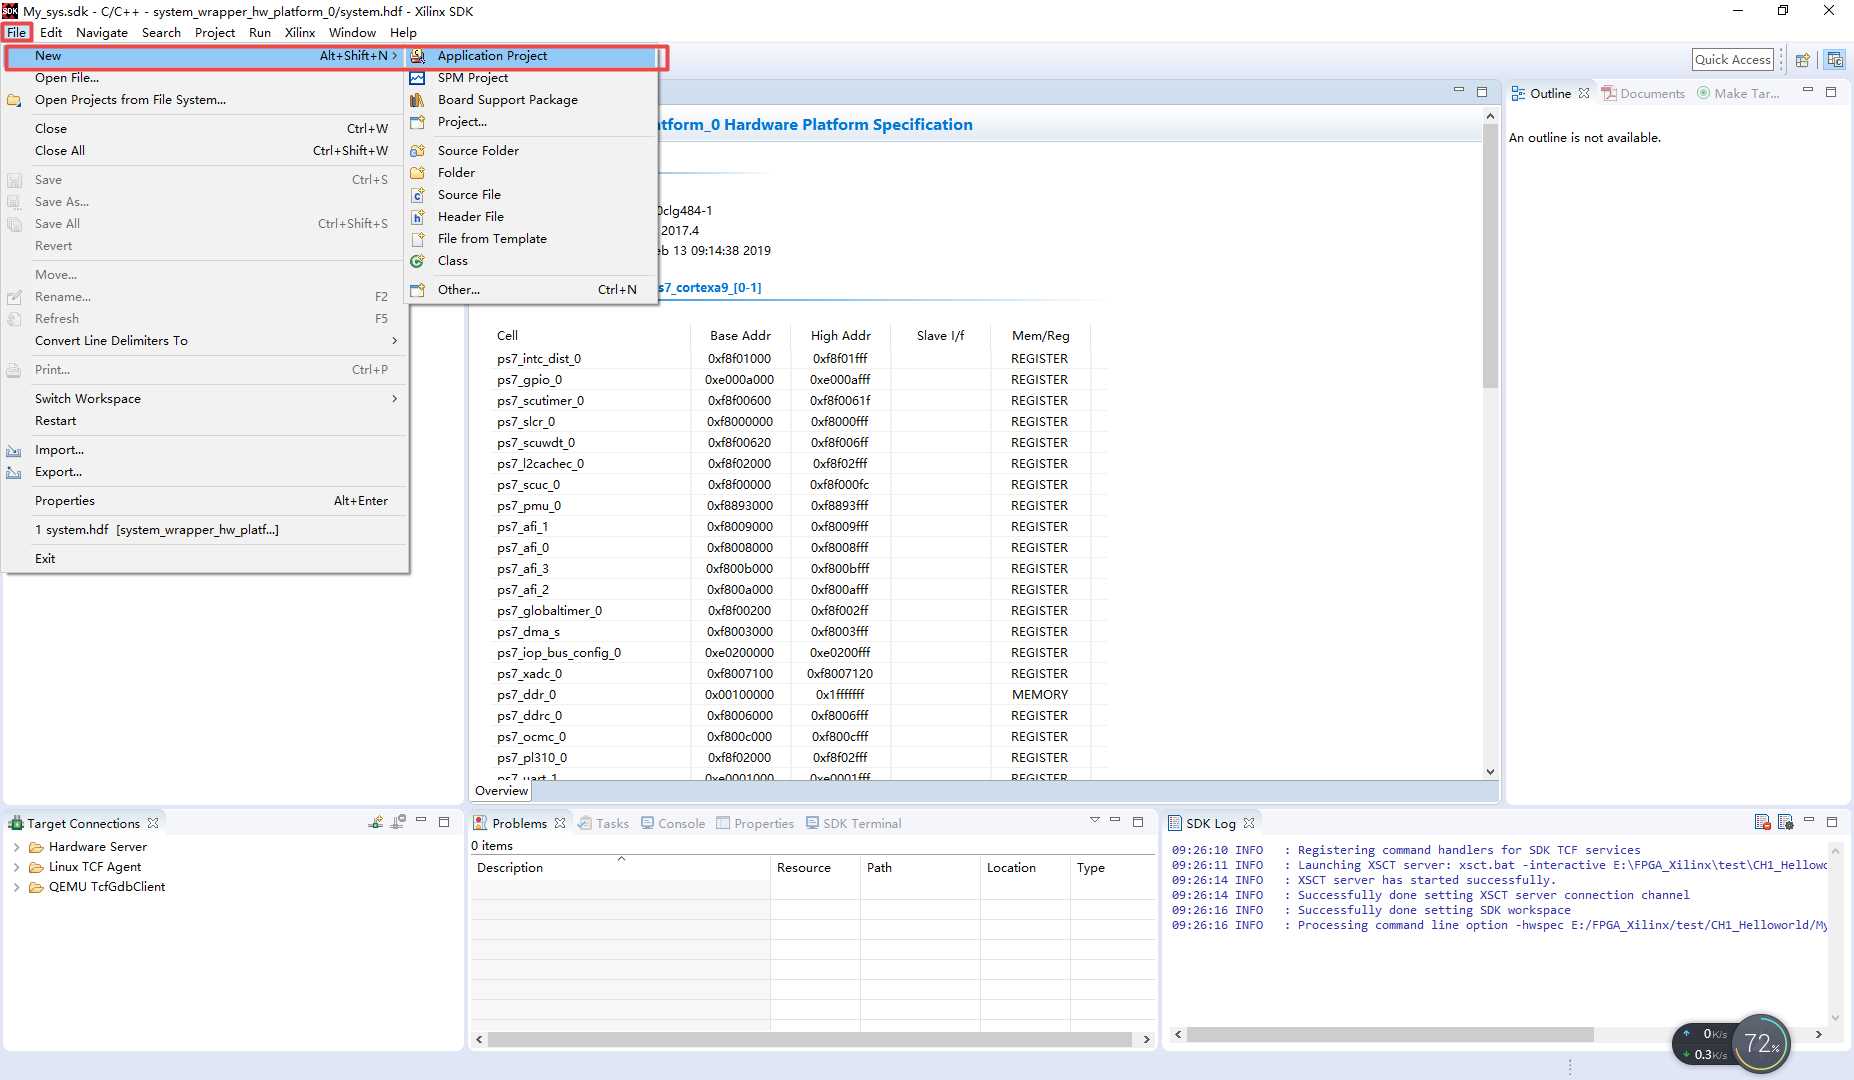1854x1080 pixels.
Task: Expand the Hardware Server tree node
Action: click(x=16, y=847)
